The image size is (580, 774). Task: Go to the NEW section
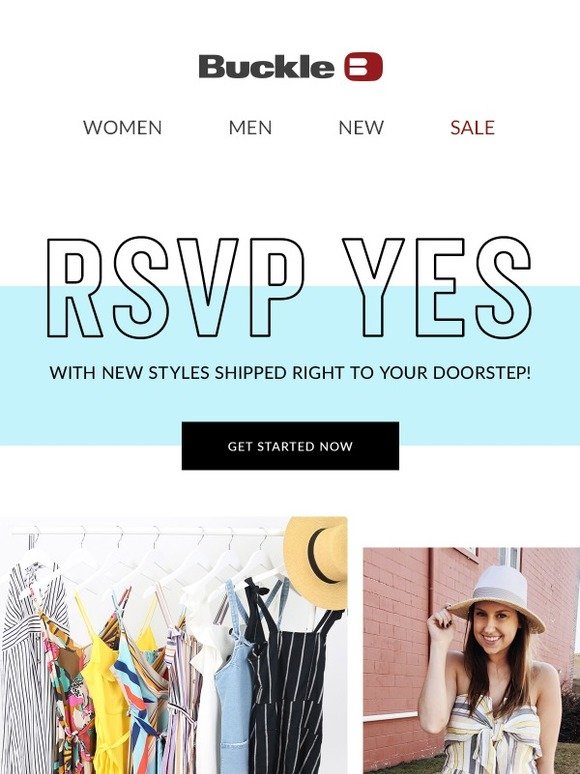pos(361,127)
